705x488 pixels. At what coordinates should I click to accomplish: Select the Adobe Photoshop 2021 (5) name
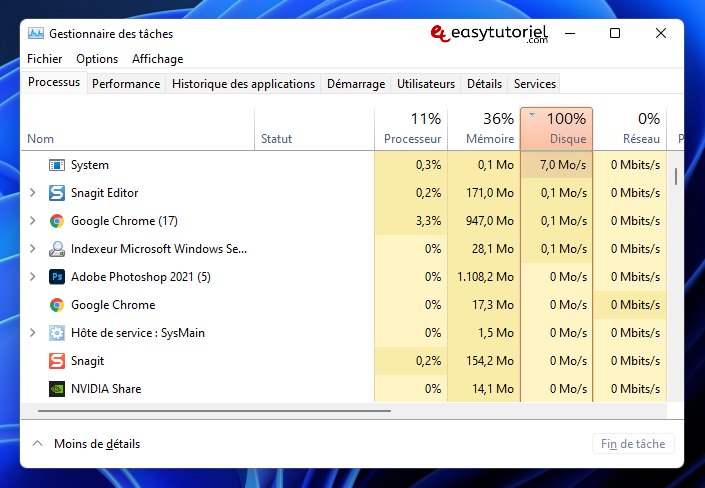pos(141,277)
